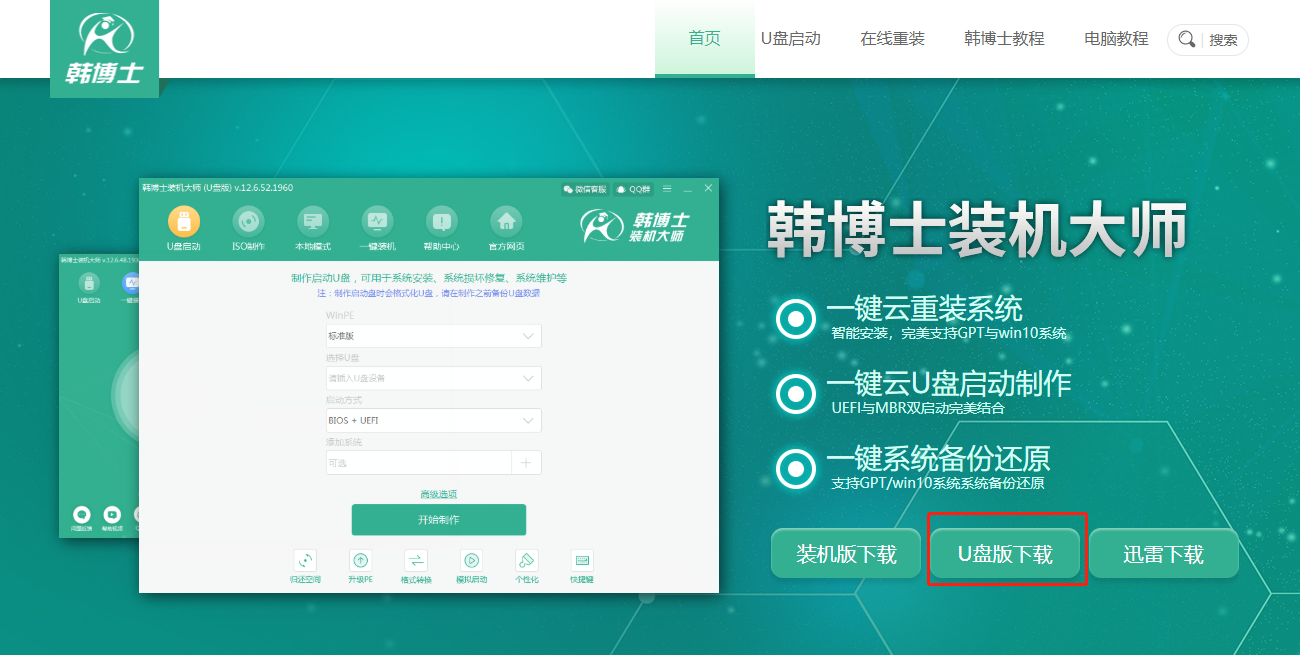Start 模拟启动 simulation
This screenshot has height=655, width=1300.
point(471,565)
